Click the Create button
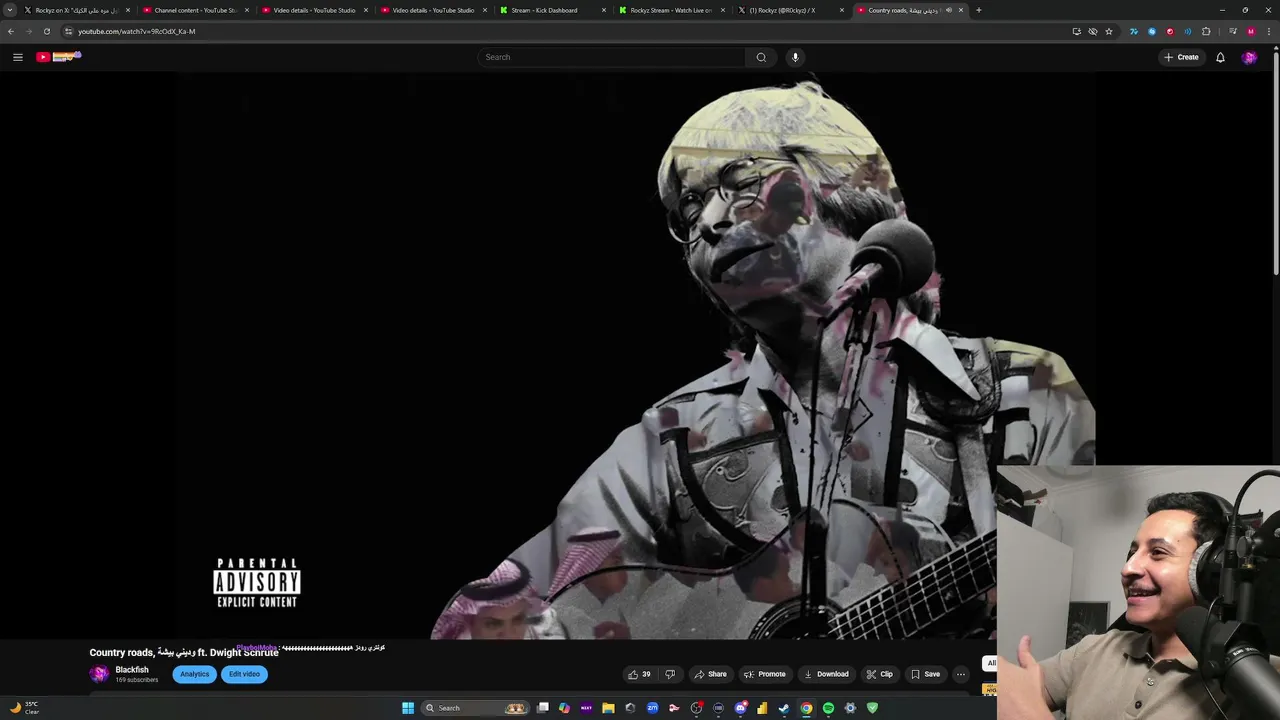Screen dimensions: 1280x720 click(x=1181, y=57)
